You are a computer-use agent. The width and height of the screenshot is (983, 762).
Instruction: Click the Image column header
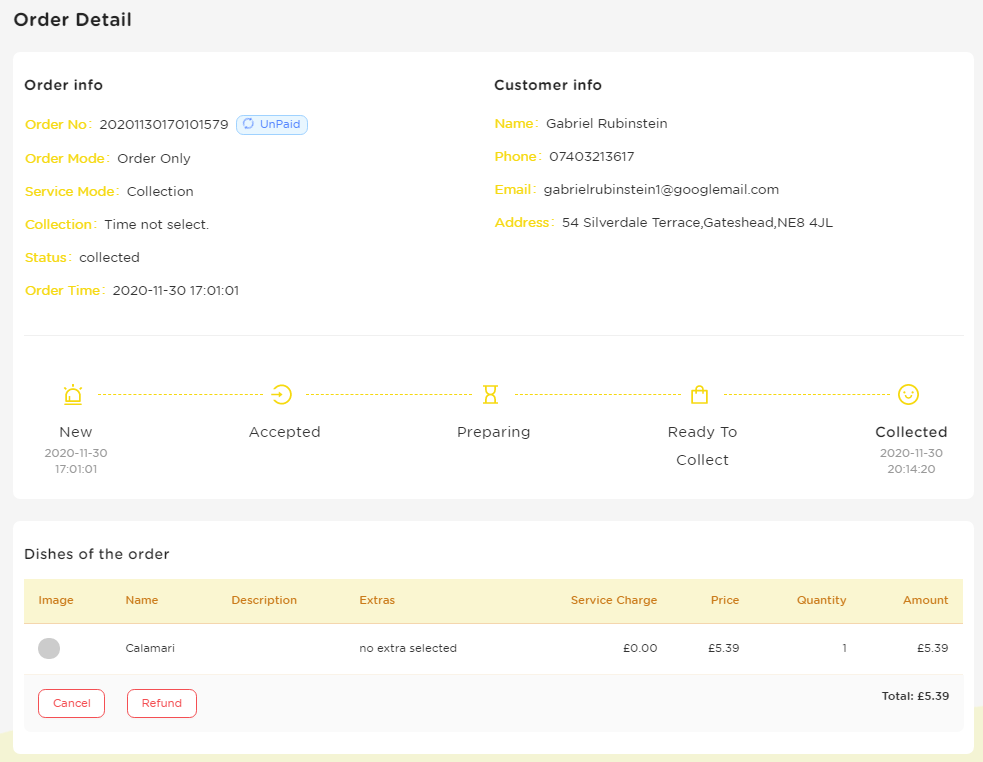(56, 600)
